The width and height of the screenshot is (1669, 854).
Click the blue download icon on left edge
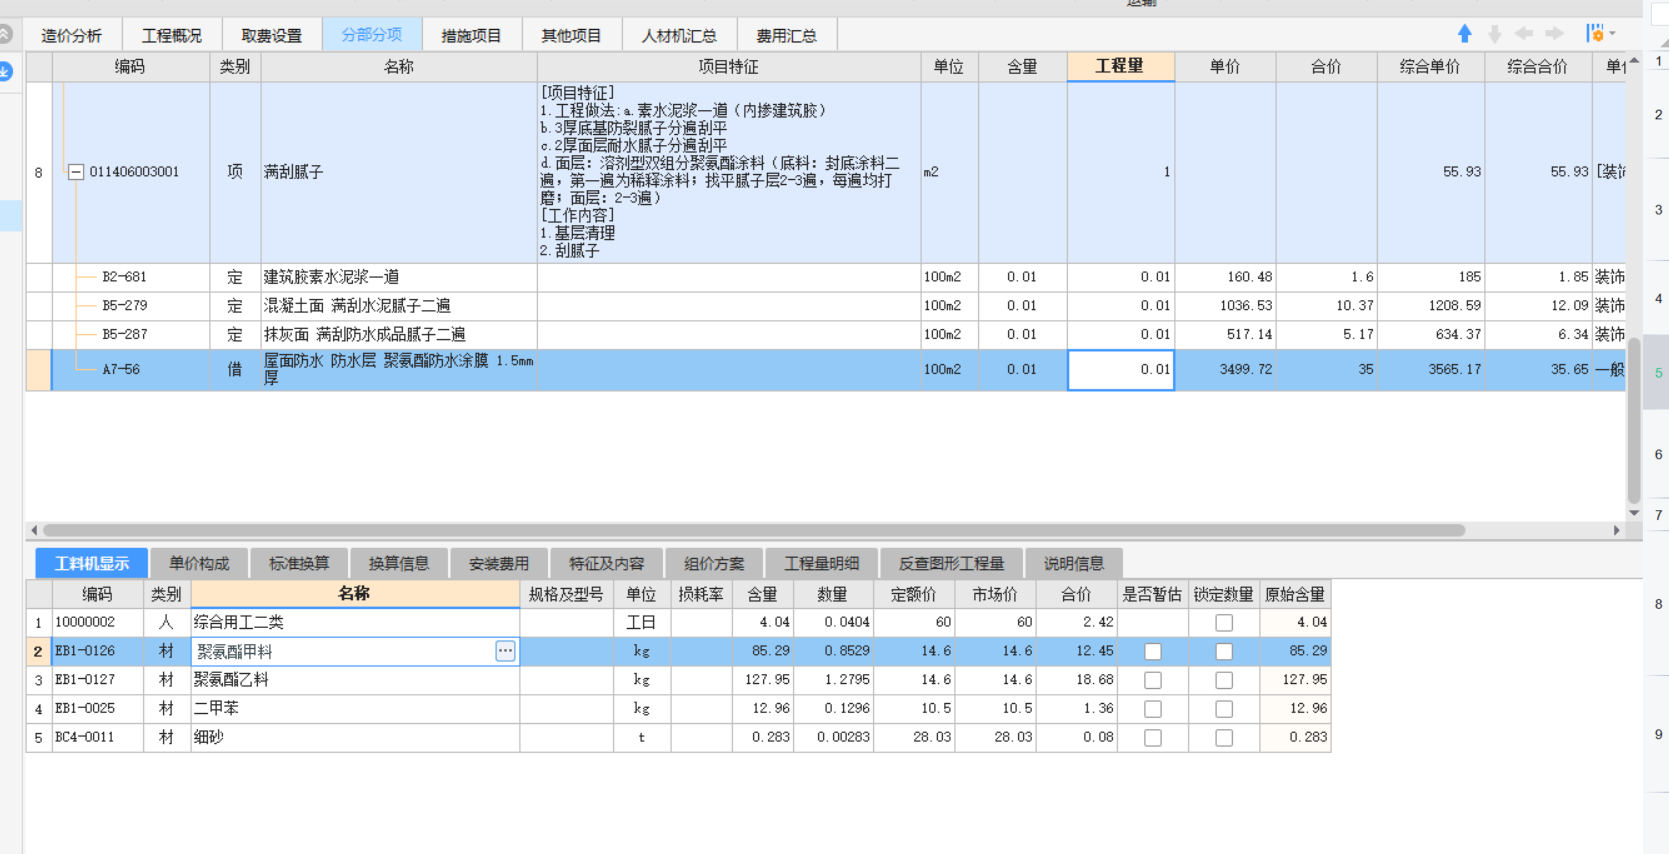pyautogui.click(x=5, y=71)
